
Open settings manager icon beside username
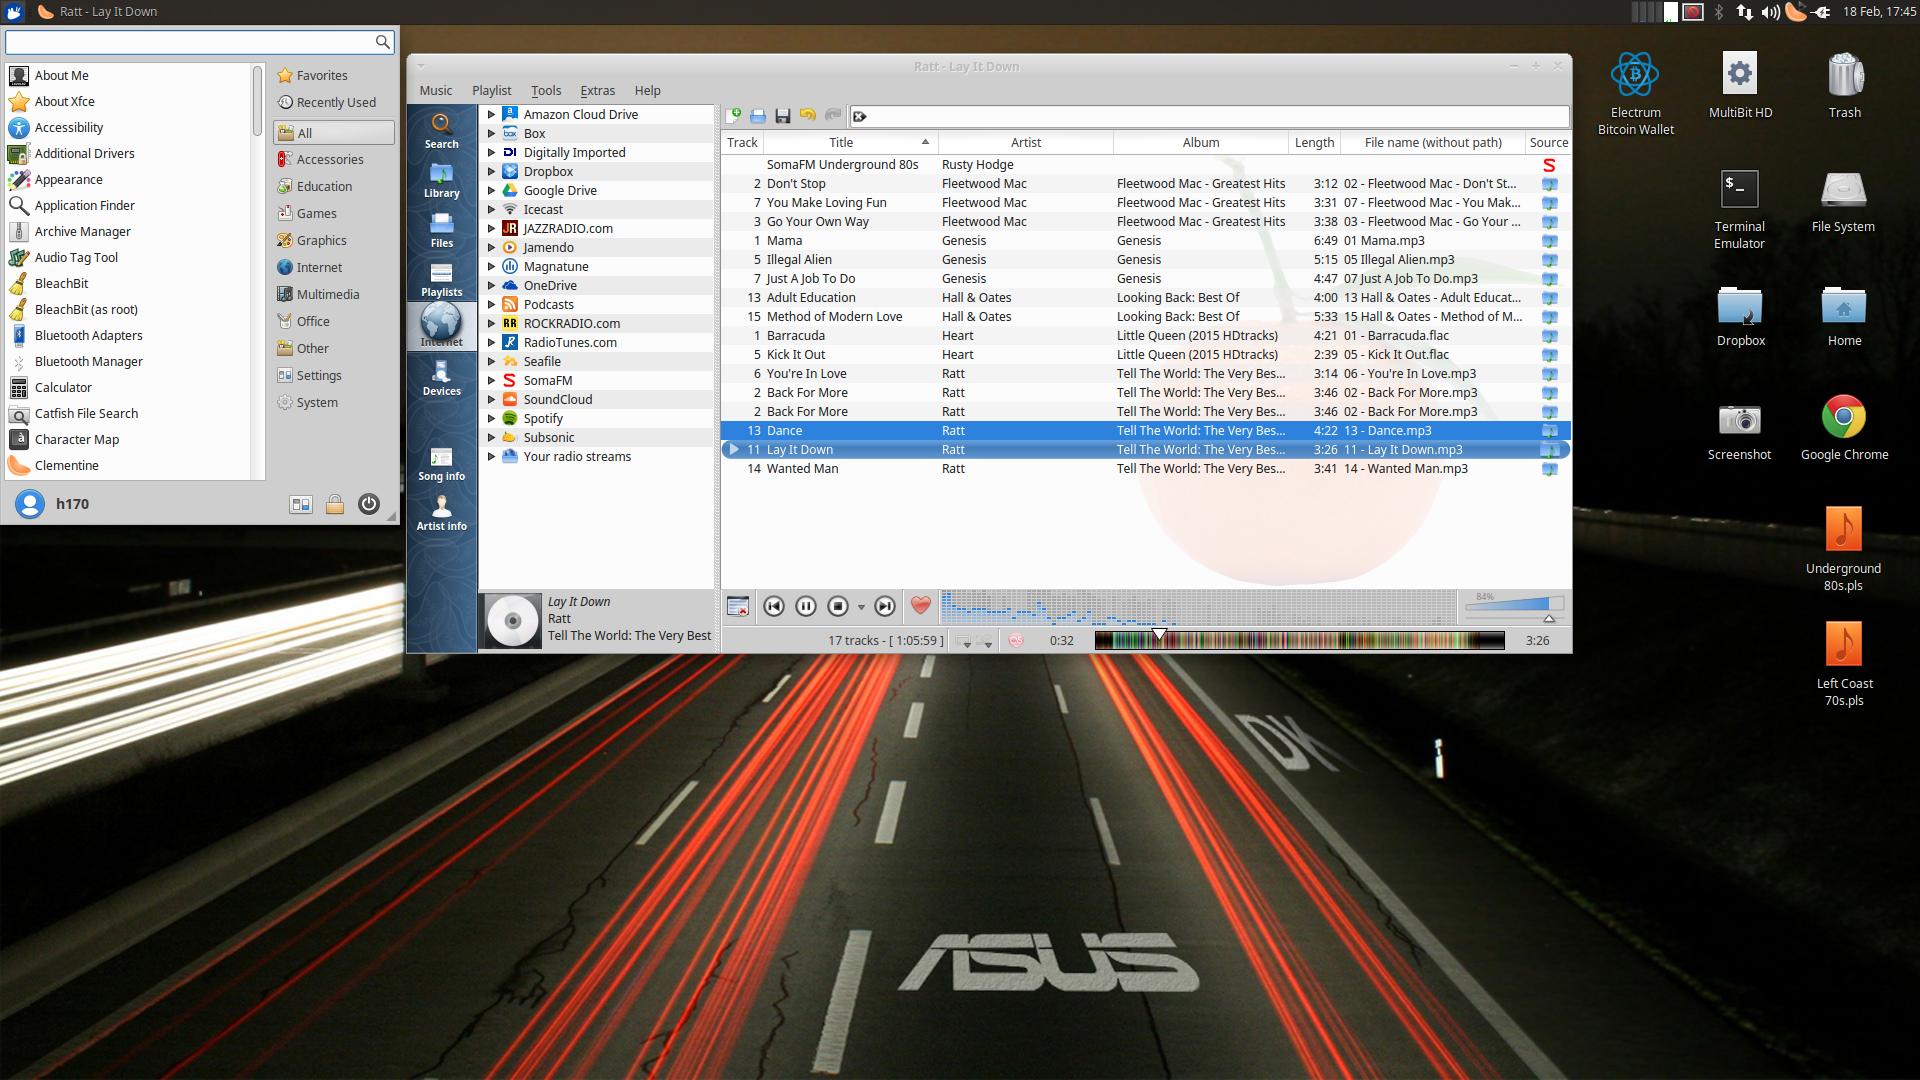click(301, 504)
